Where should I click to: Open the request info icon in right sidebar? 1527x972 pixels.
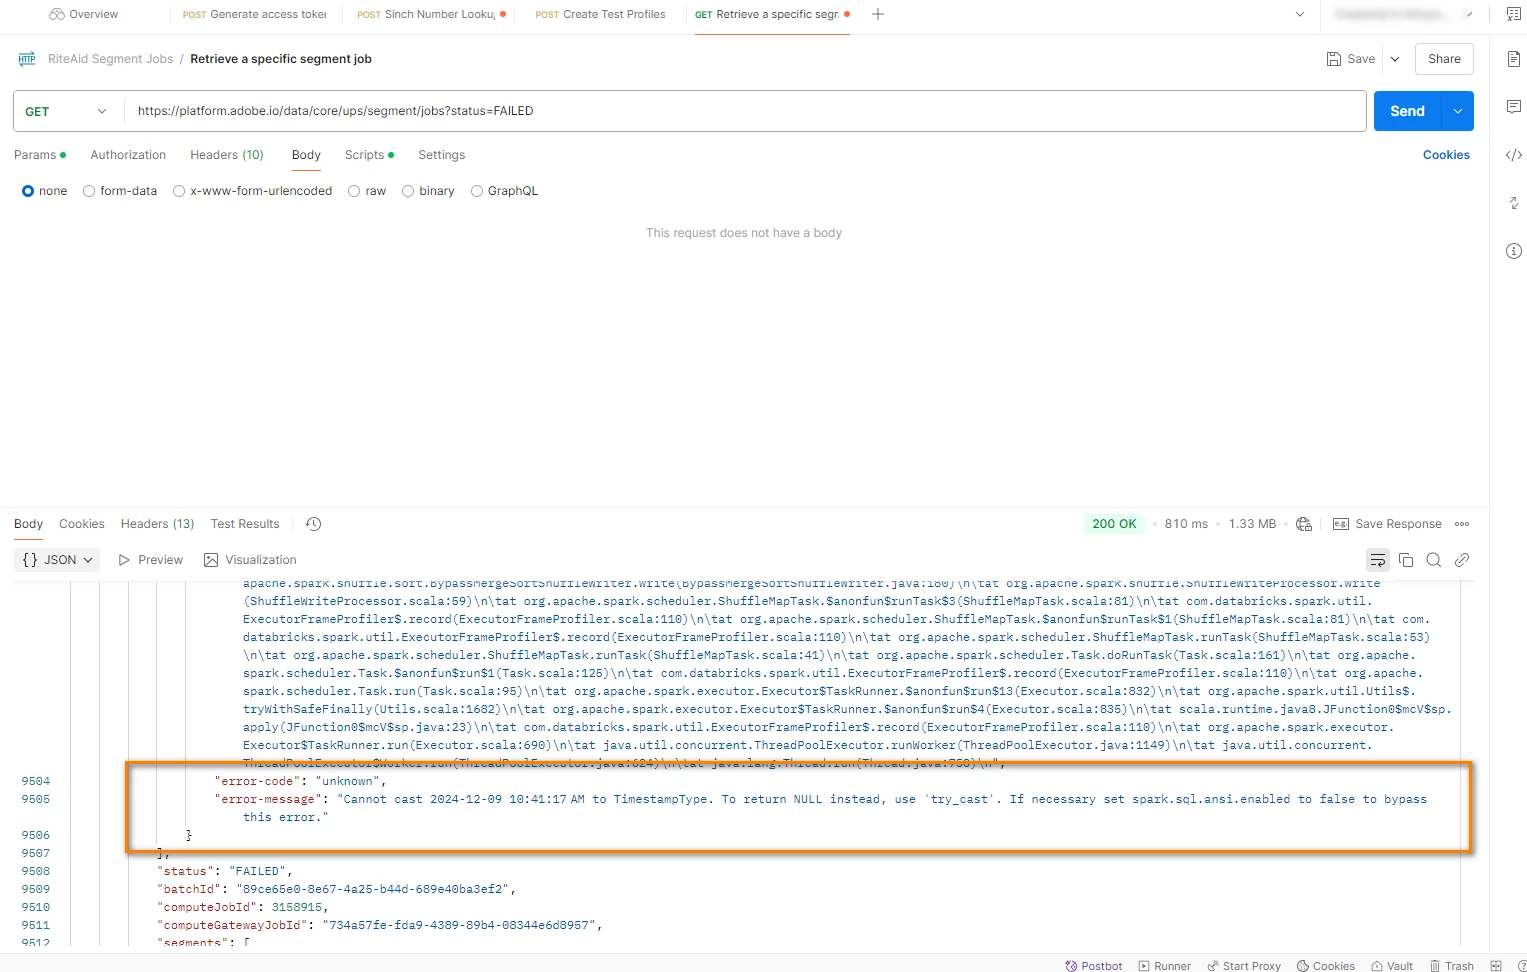point(1514,251)
